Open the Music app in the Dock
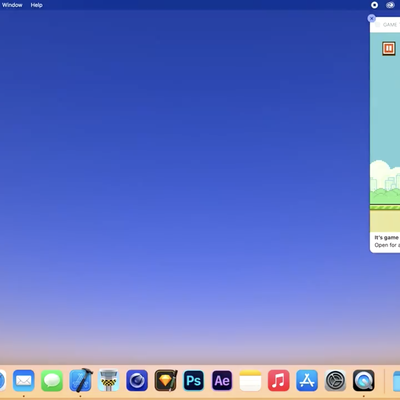Viewport: 400px width, 400px height. click(279, 380)
